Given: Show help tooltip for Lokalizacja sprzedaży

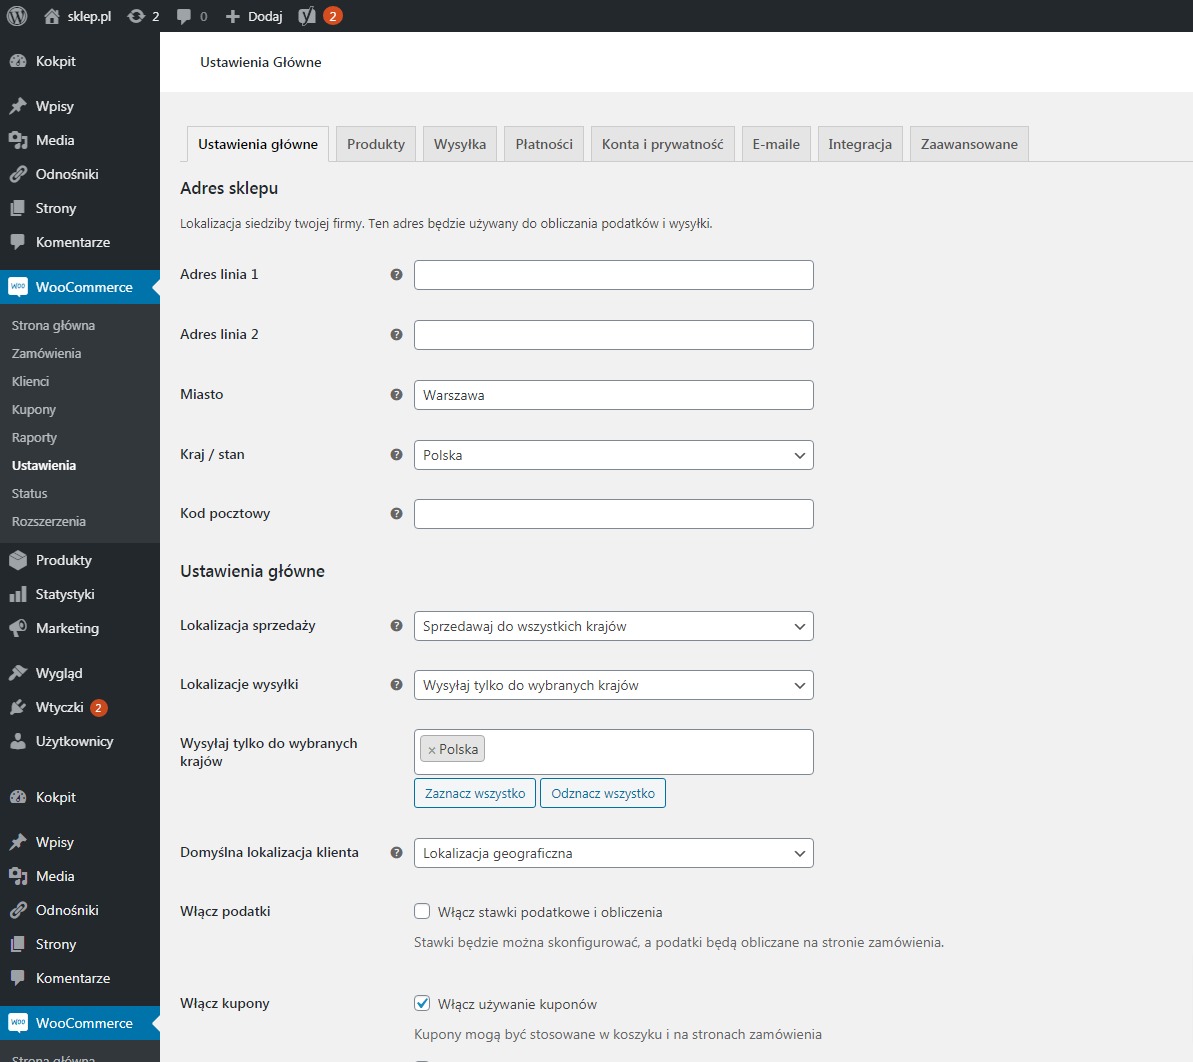Looking at the screenshot, I should pyautogui.click(x=396, y=626).
